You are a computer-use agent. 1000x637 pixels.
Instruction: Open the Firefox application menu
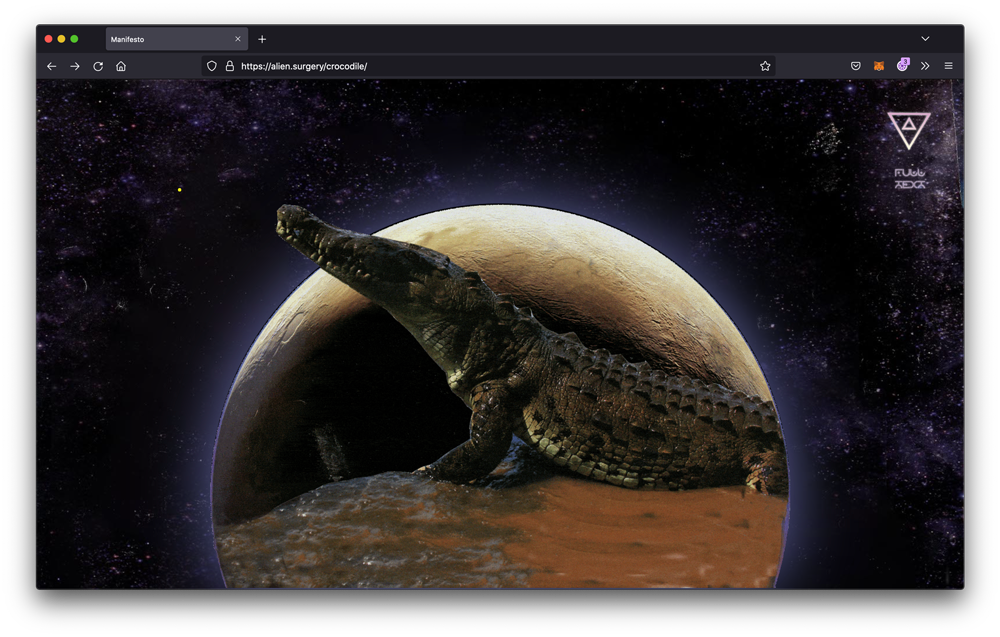948,66
